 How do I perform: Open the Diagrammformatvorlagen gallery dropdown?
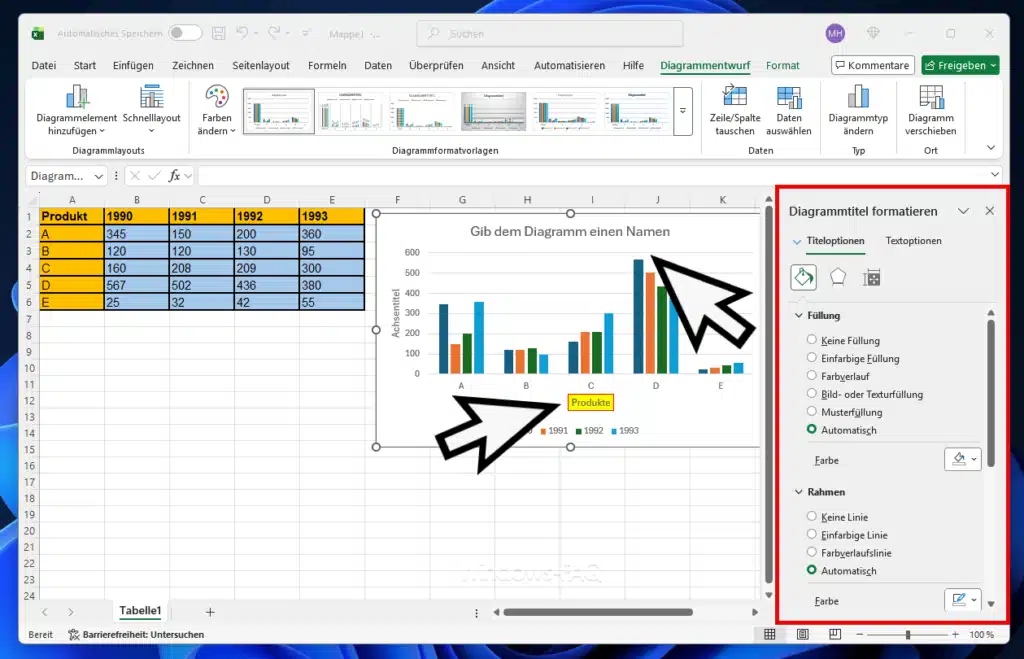point(683,110)
